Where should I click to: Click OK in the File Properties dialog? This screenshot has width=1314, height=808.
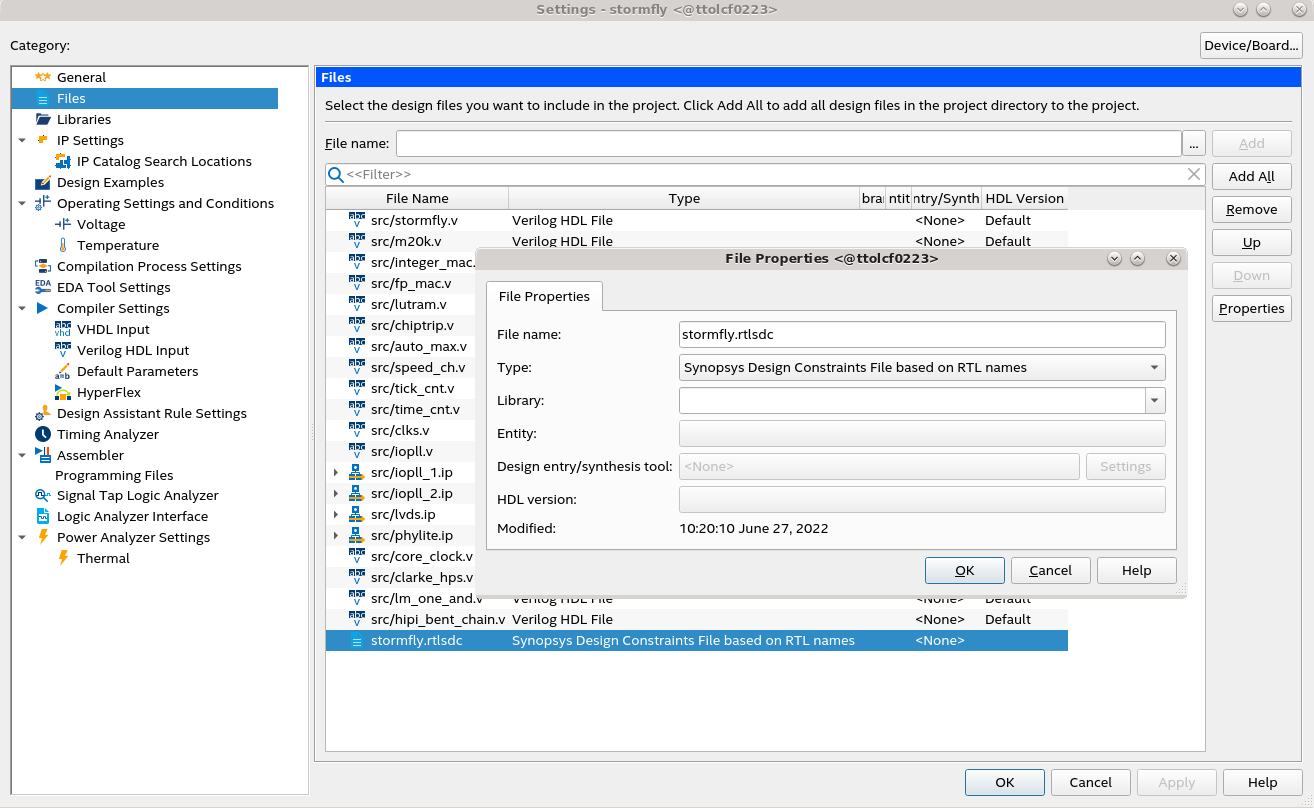(x=963, y=570)
